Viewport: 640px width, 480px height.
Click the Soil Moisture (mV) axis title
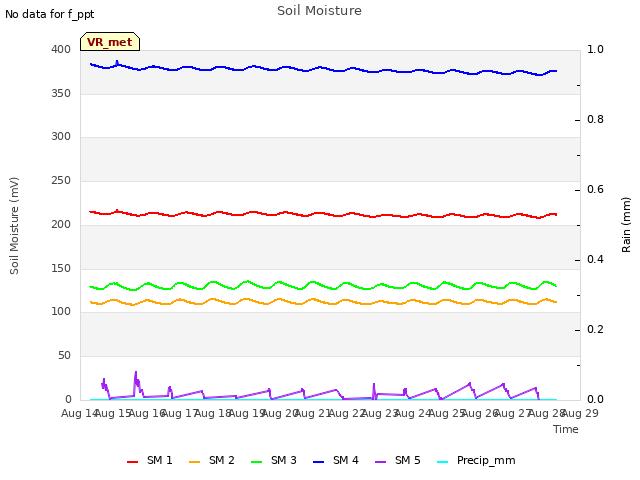(x=14, y=226)
